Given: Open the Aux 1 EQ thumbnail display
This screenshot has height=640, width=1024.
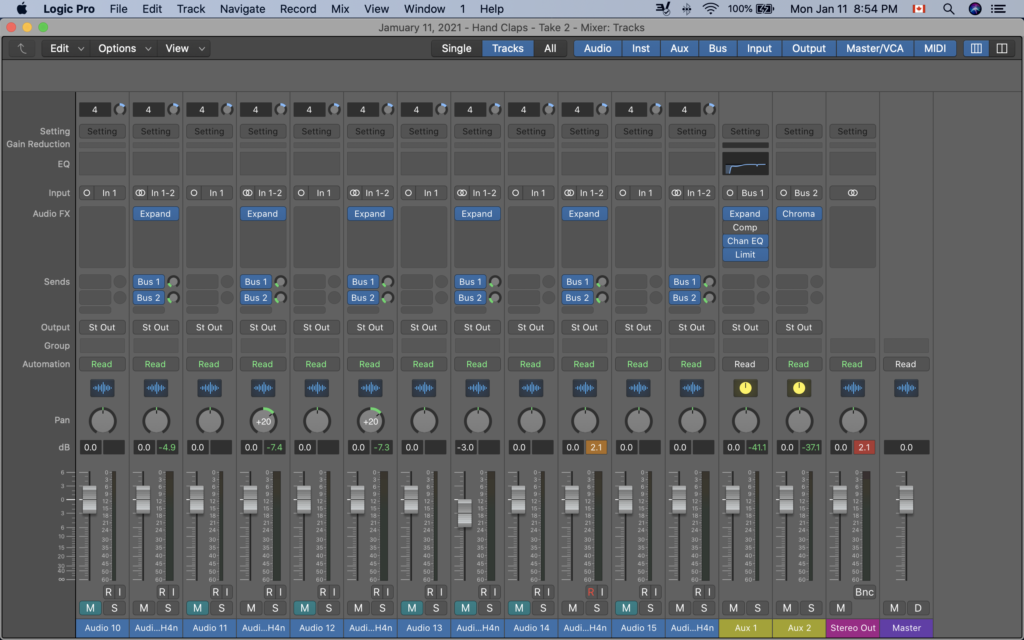Looking at the screenshot, I should (745, 164).
